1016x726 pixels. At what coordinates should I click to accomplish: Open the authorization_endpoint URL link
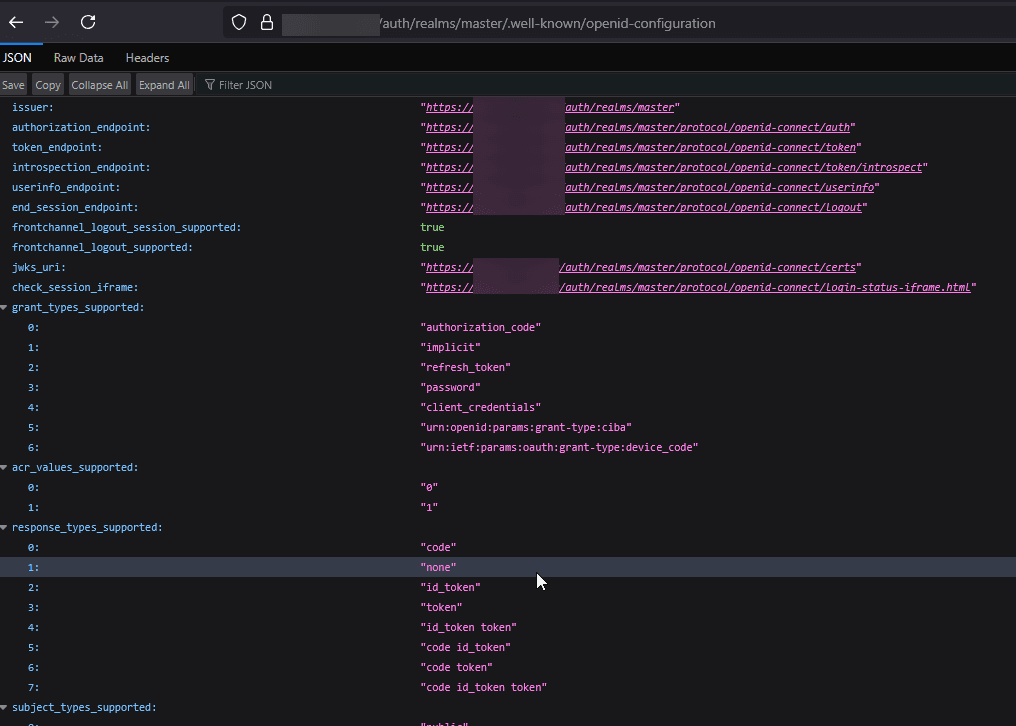click(638, 128)
